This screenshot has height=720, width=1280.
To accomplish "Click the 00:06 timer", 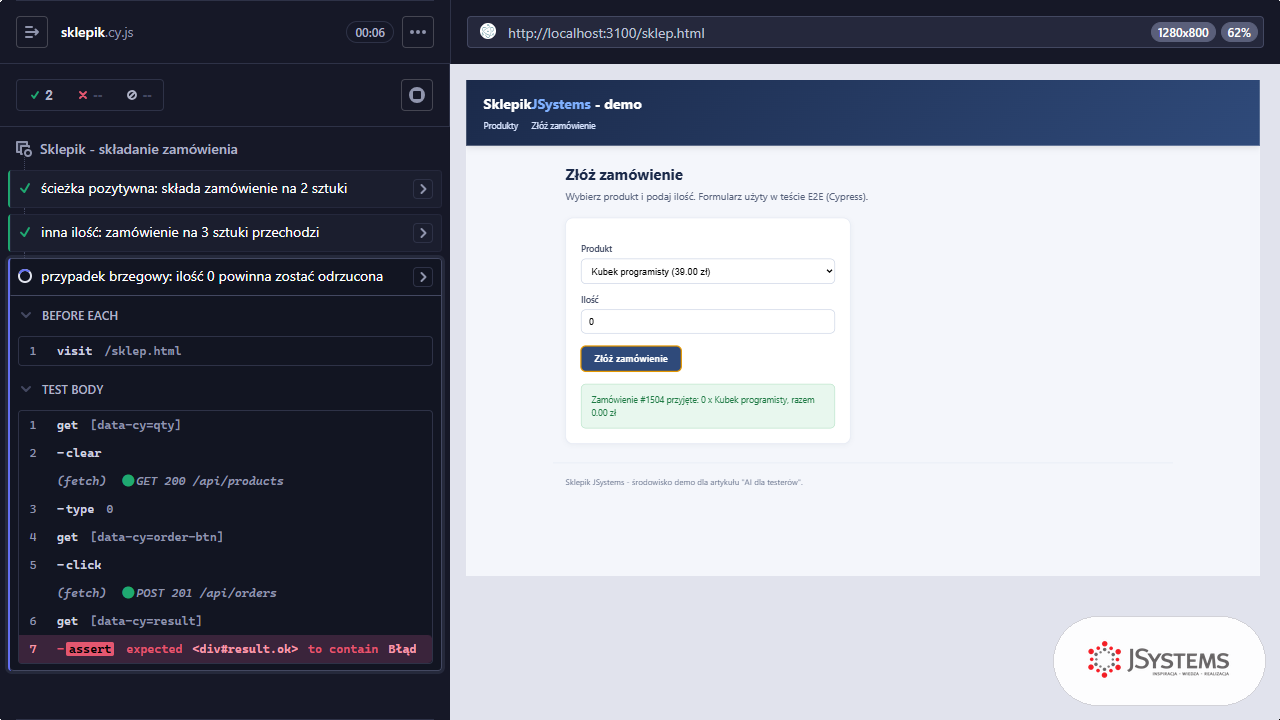I will click(x=370, y=32).
